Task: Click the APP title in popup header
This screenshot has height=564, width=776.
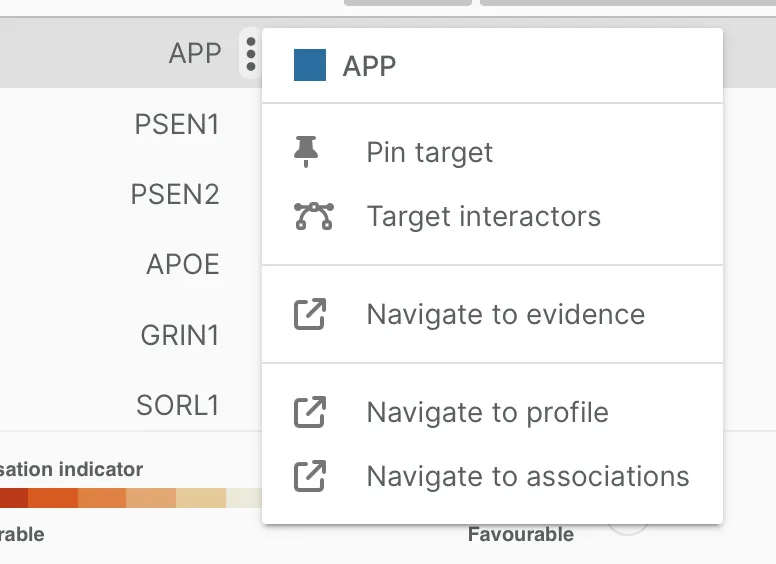Action: click(369, 66)
